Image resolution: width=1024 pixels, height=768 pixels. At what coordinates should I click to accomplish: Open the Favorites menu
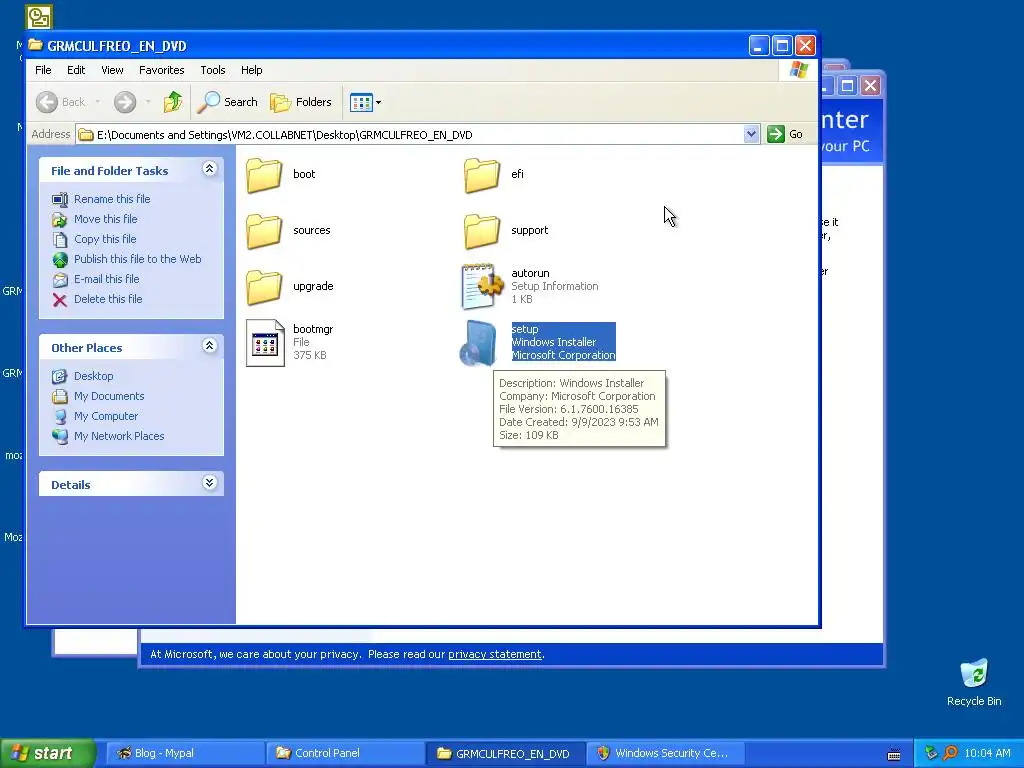[161, 70]
